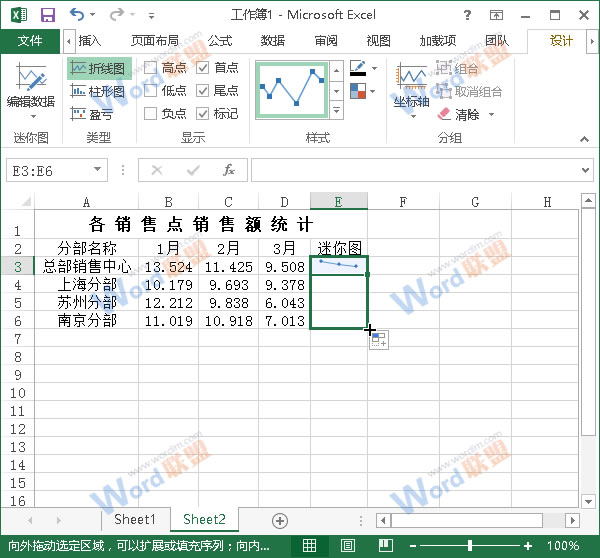The height and width of the screenshot is (558, 600).
Task: Uncheck the 标记 markers checkbox
Action: pos(202,114)
